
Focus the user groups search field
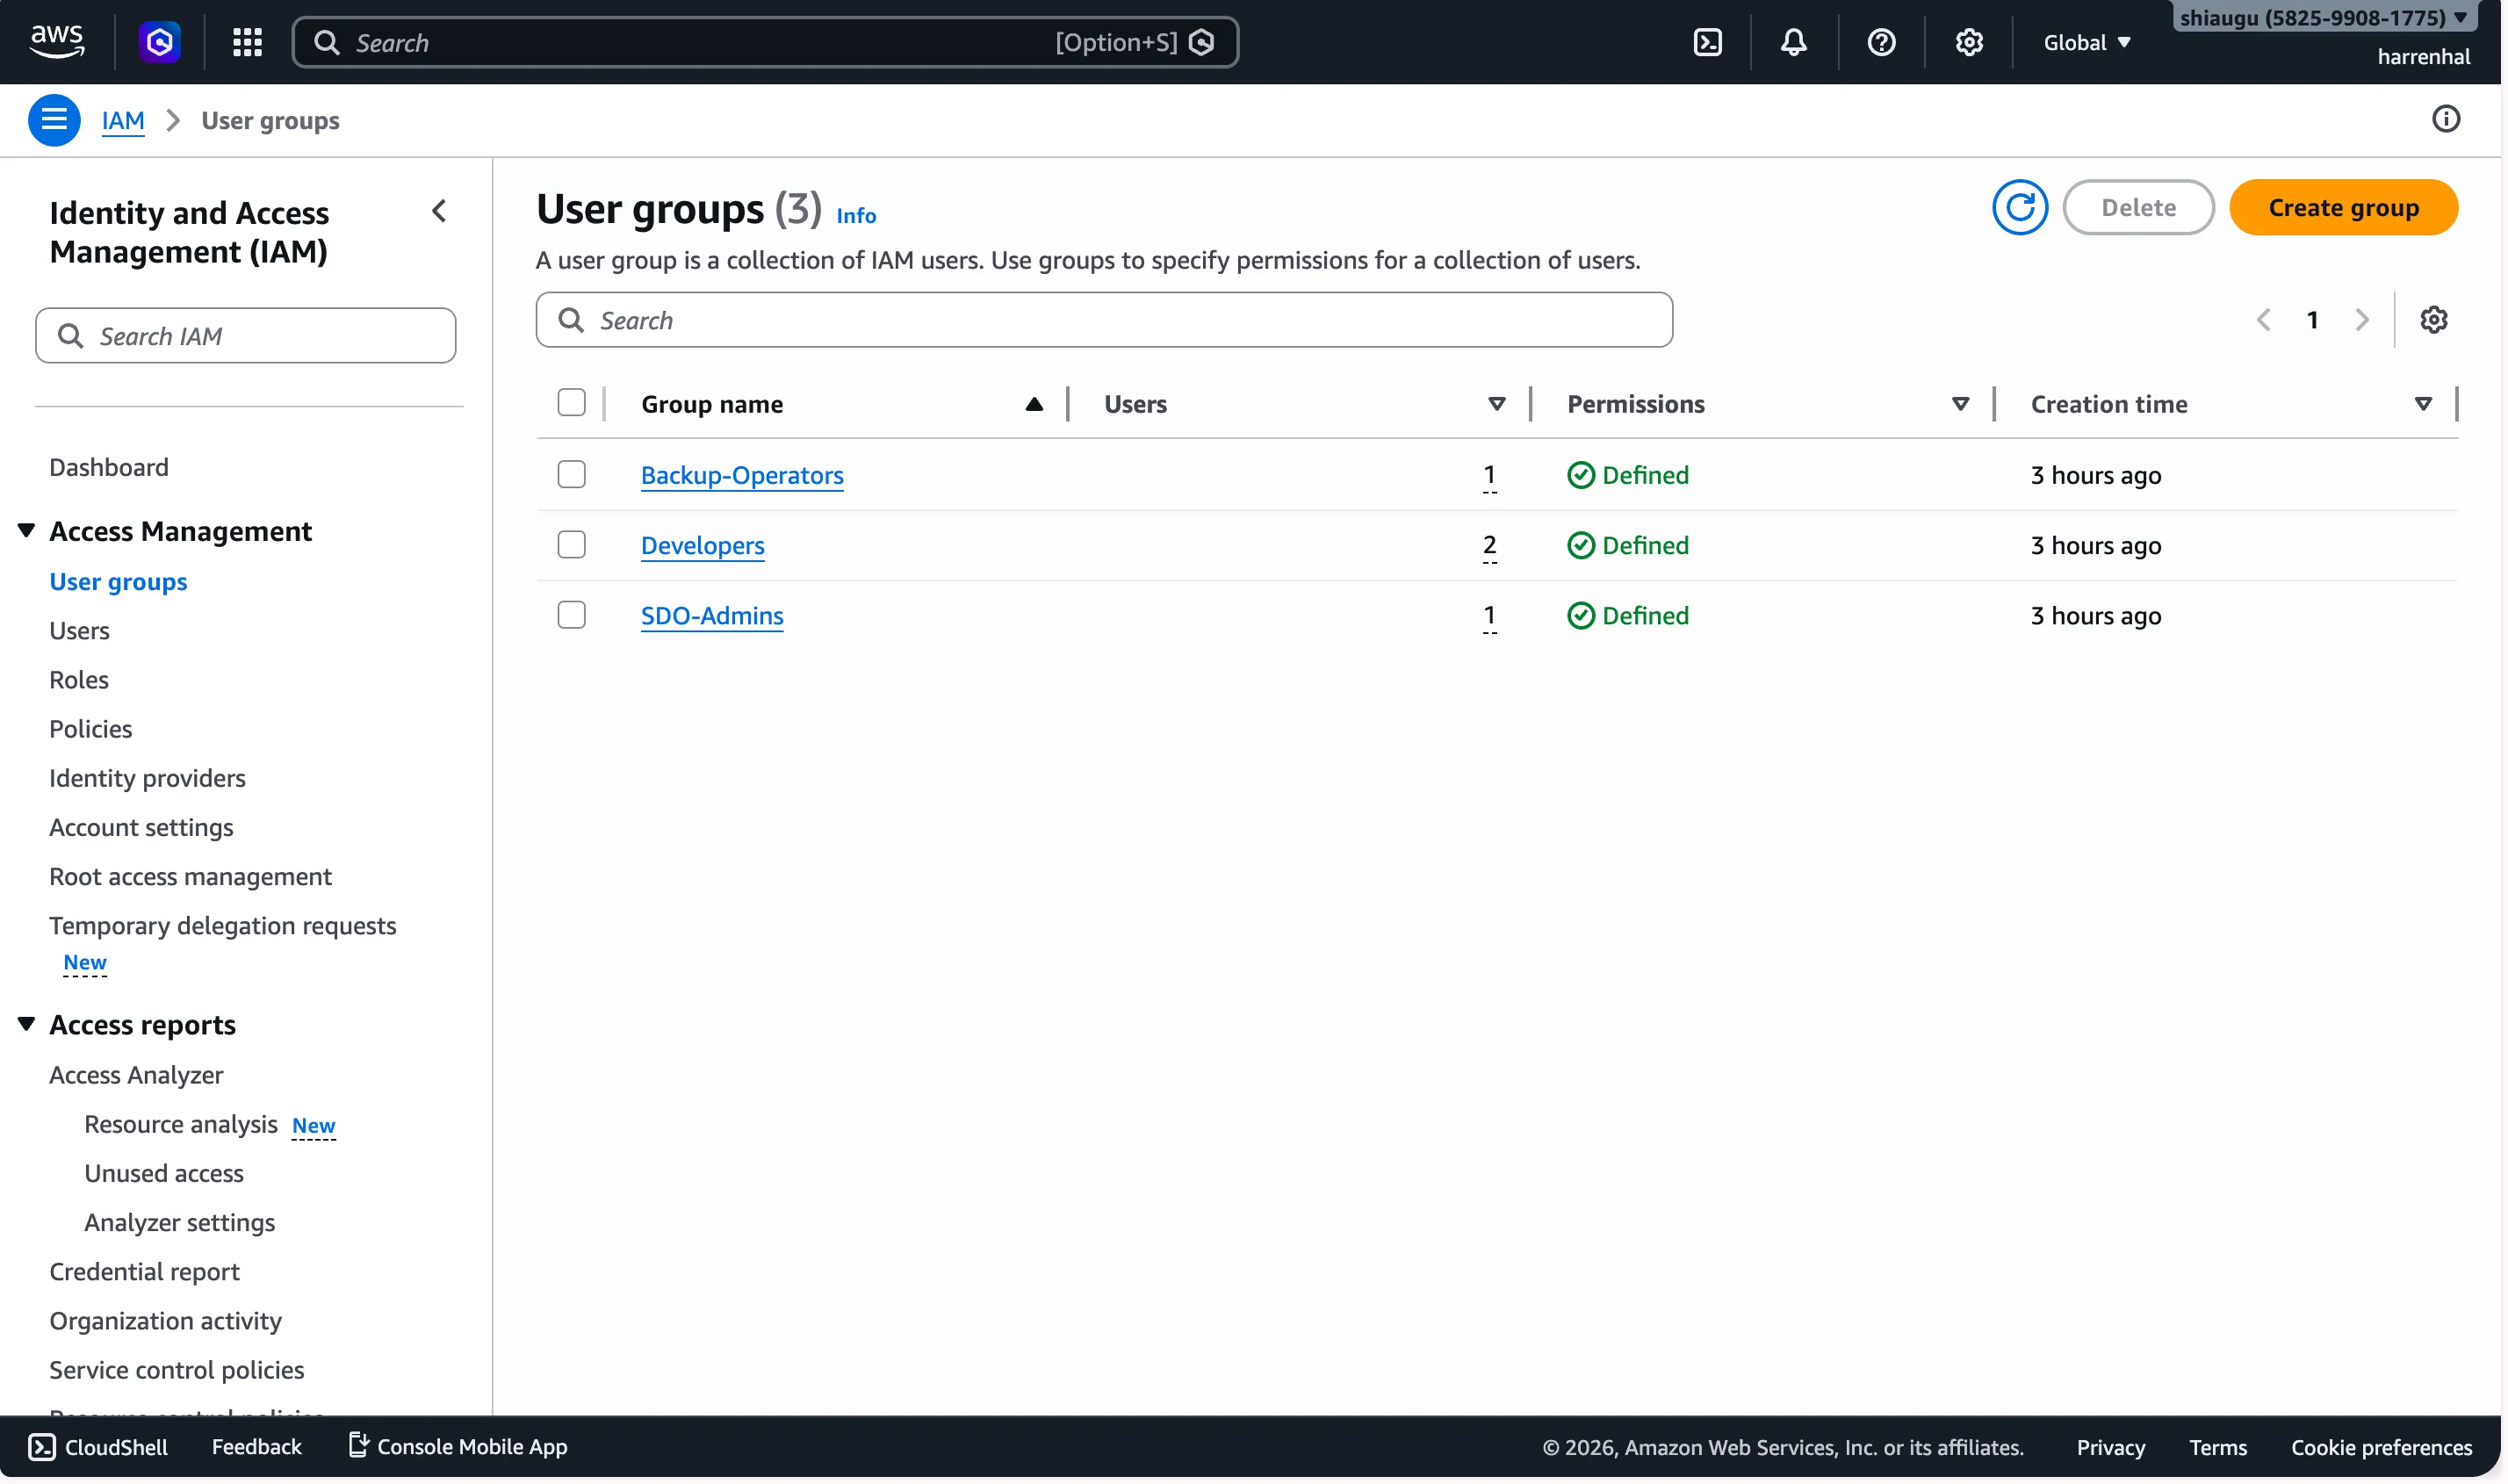(x=1104, y=320)
